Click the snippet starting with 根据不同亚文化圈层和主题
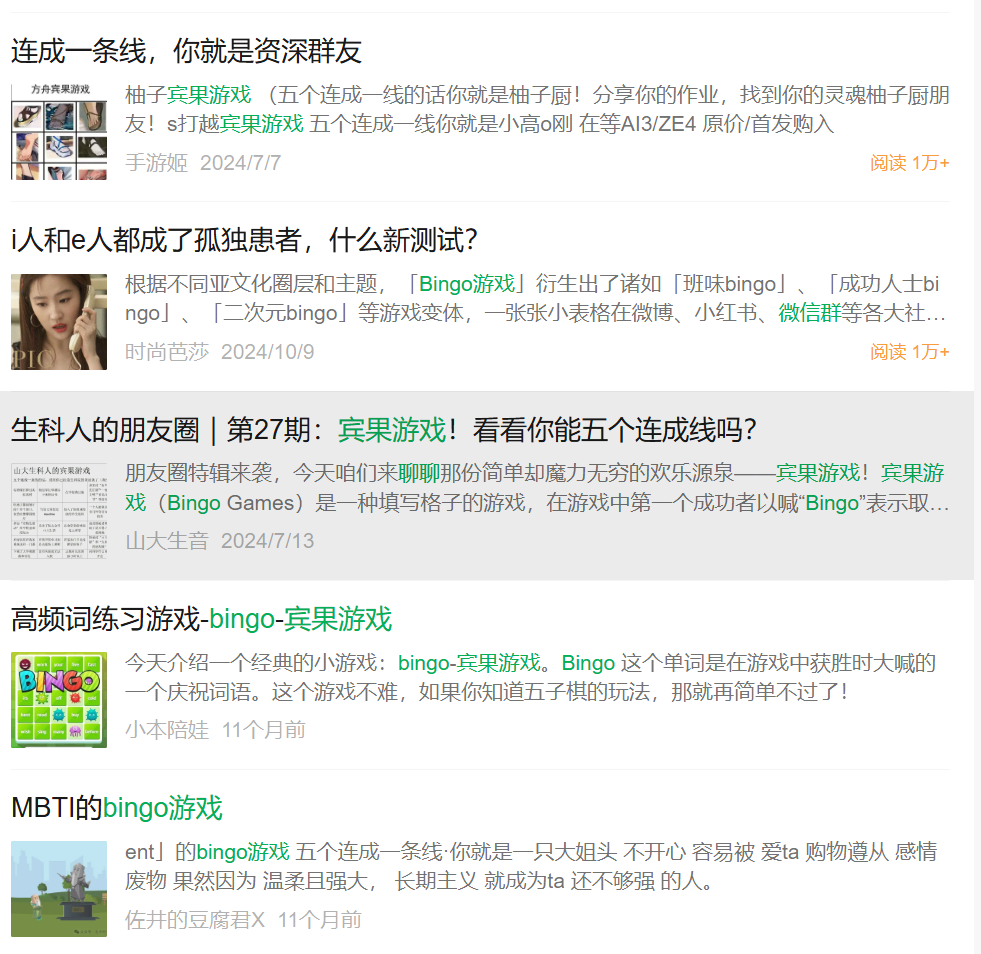 pyautogui.click(x=535, y=298)
